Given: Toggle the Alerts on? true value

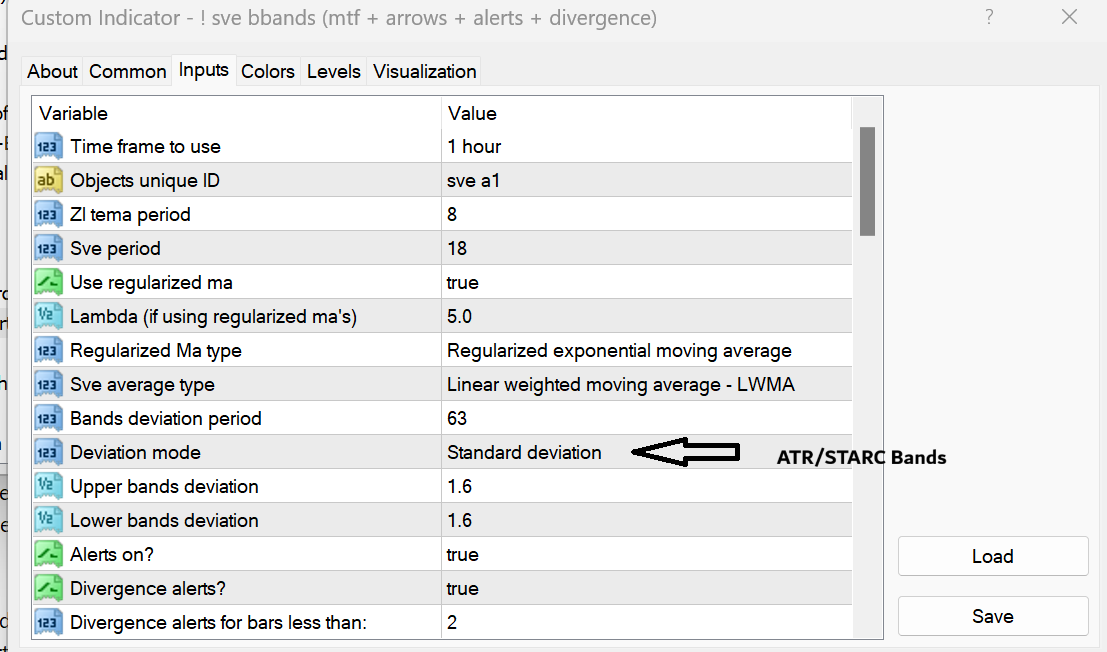Looking at the screenshot, I should [463, 555].
